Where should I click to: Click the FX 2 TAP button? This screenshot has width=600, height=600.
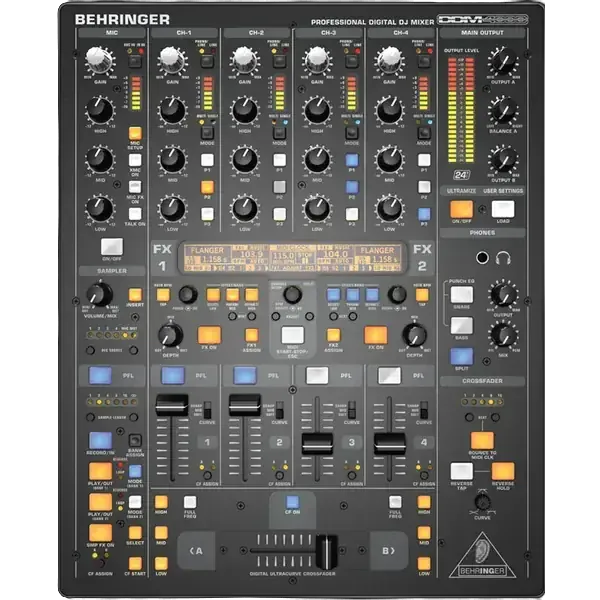tap(422, 295)
